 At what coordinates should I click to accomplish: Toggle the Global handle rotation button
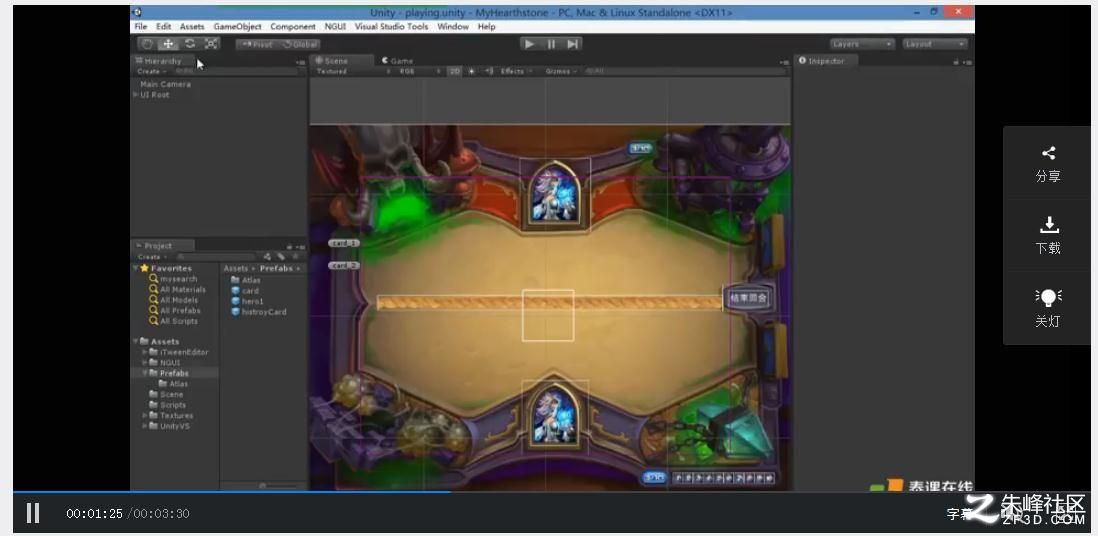coord(300,44)
